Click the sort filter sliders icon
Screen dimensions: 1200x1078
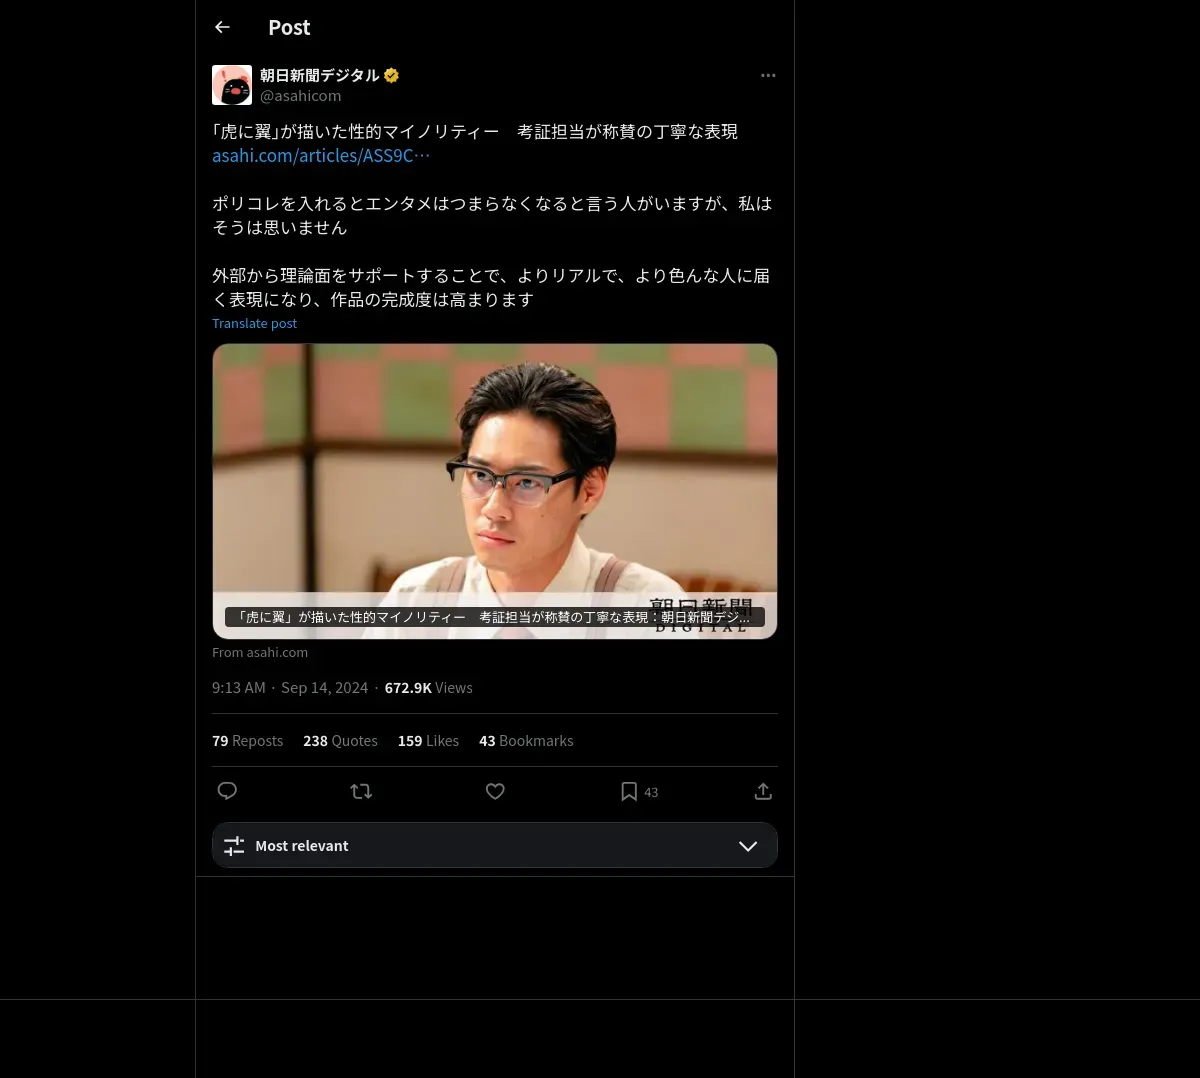coord(234,846)
